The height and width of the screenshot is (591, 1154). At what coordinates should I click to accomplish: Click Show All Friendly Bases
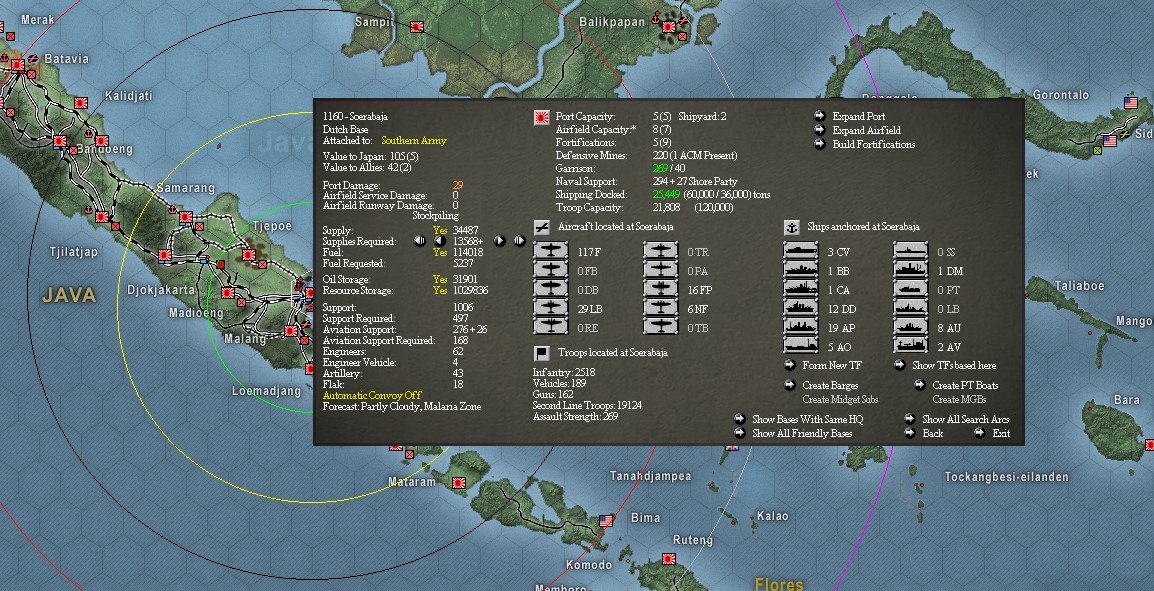pyautogui.click(x=801, y=433)
